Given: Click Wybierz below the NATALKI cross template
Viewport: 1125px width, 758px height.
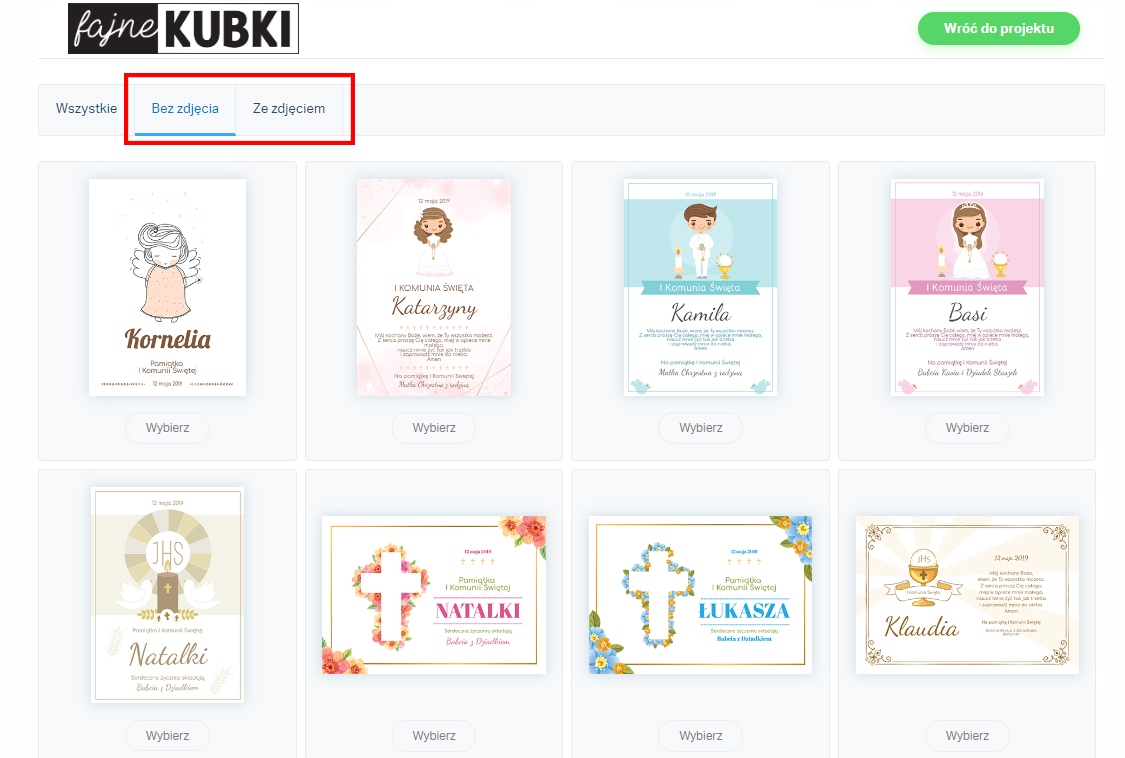Looking at the screenshot, I should tap(434, 736).
